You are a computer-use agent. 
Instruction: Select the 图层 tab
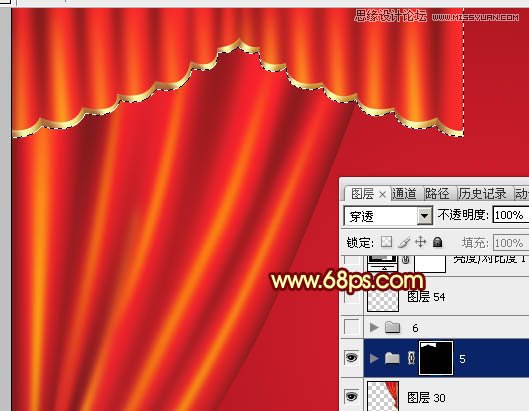coord(362,194)
